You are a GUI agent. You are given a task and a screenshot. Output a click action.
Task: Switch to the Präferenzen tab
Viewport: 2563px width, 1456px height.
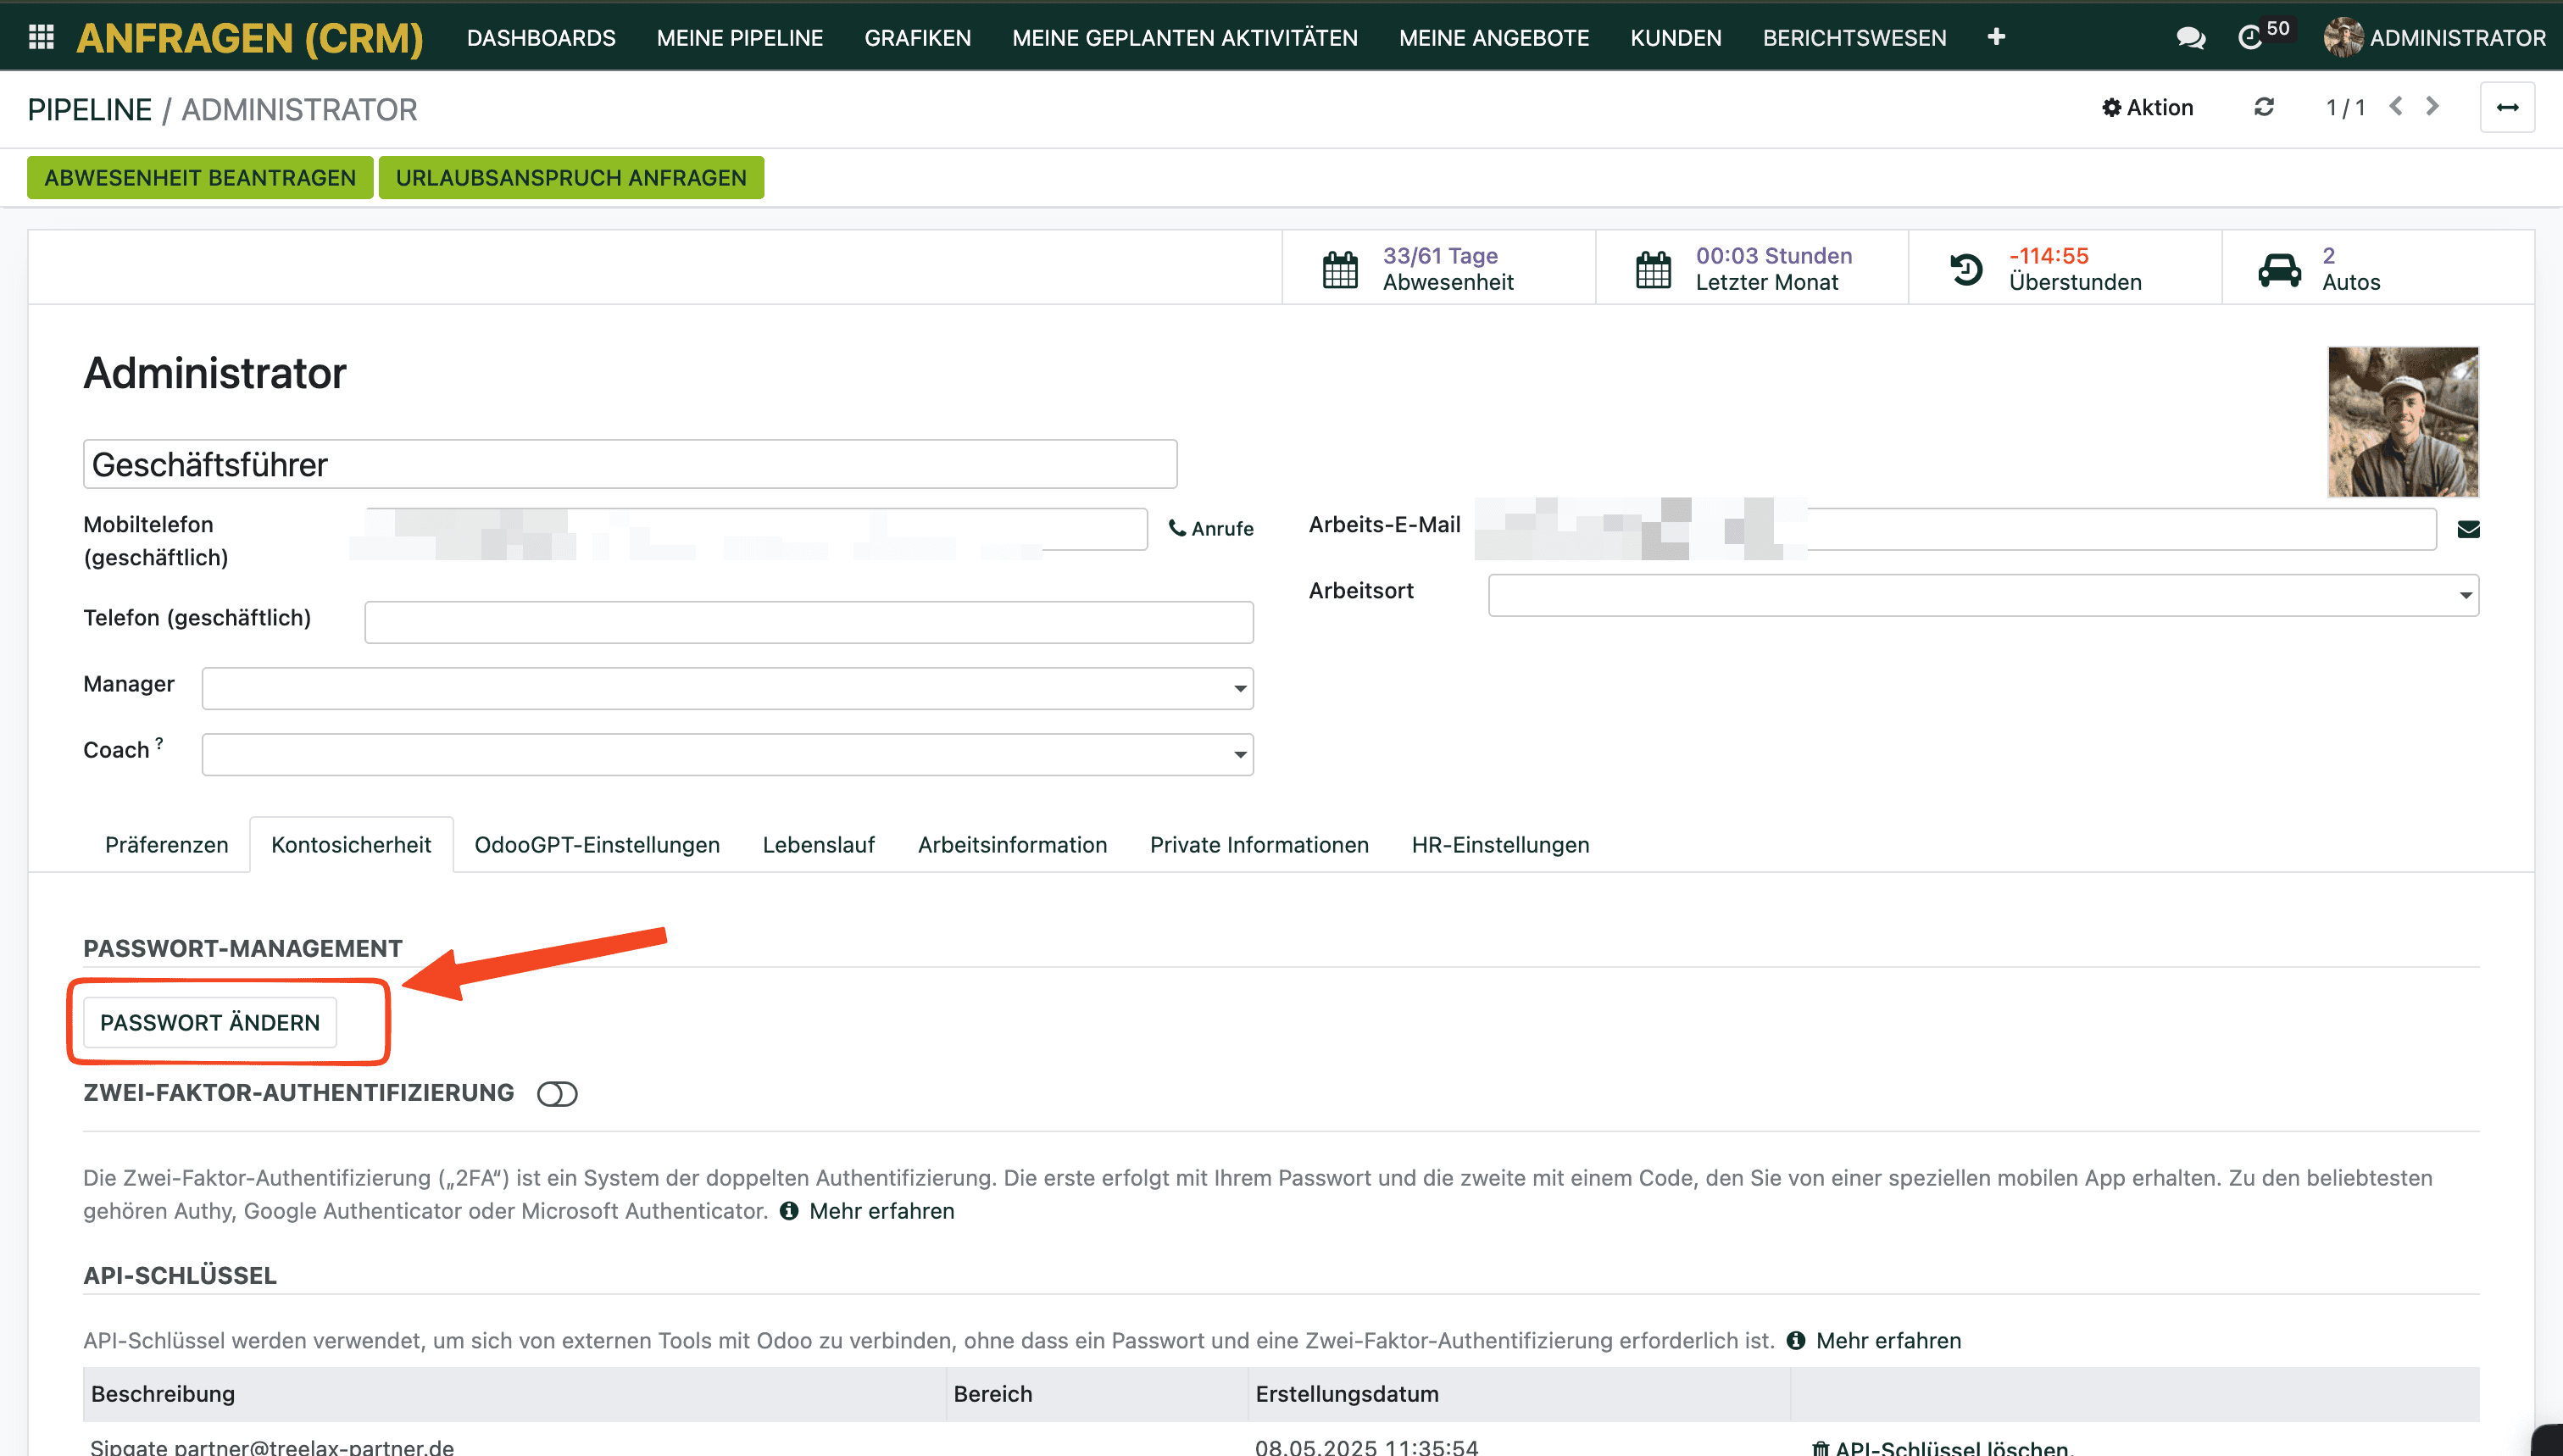tap(166, 845)
